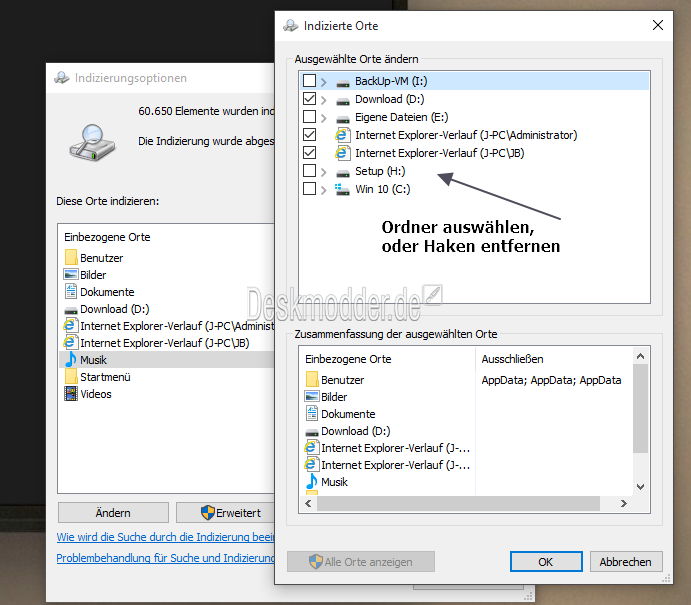Image resolution: width=691 pixels, height=605 pixels.
Task: Click scroll left arrow in summary list
Action: point(308,503)
